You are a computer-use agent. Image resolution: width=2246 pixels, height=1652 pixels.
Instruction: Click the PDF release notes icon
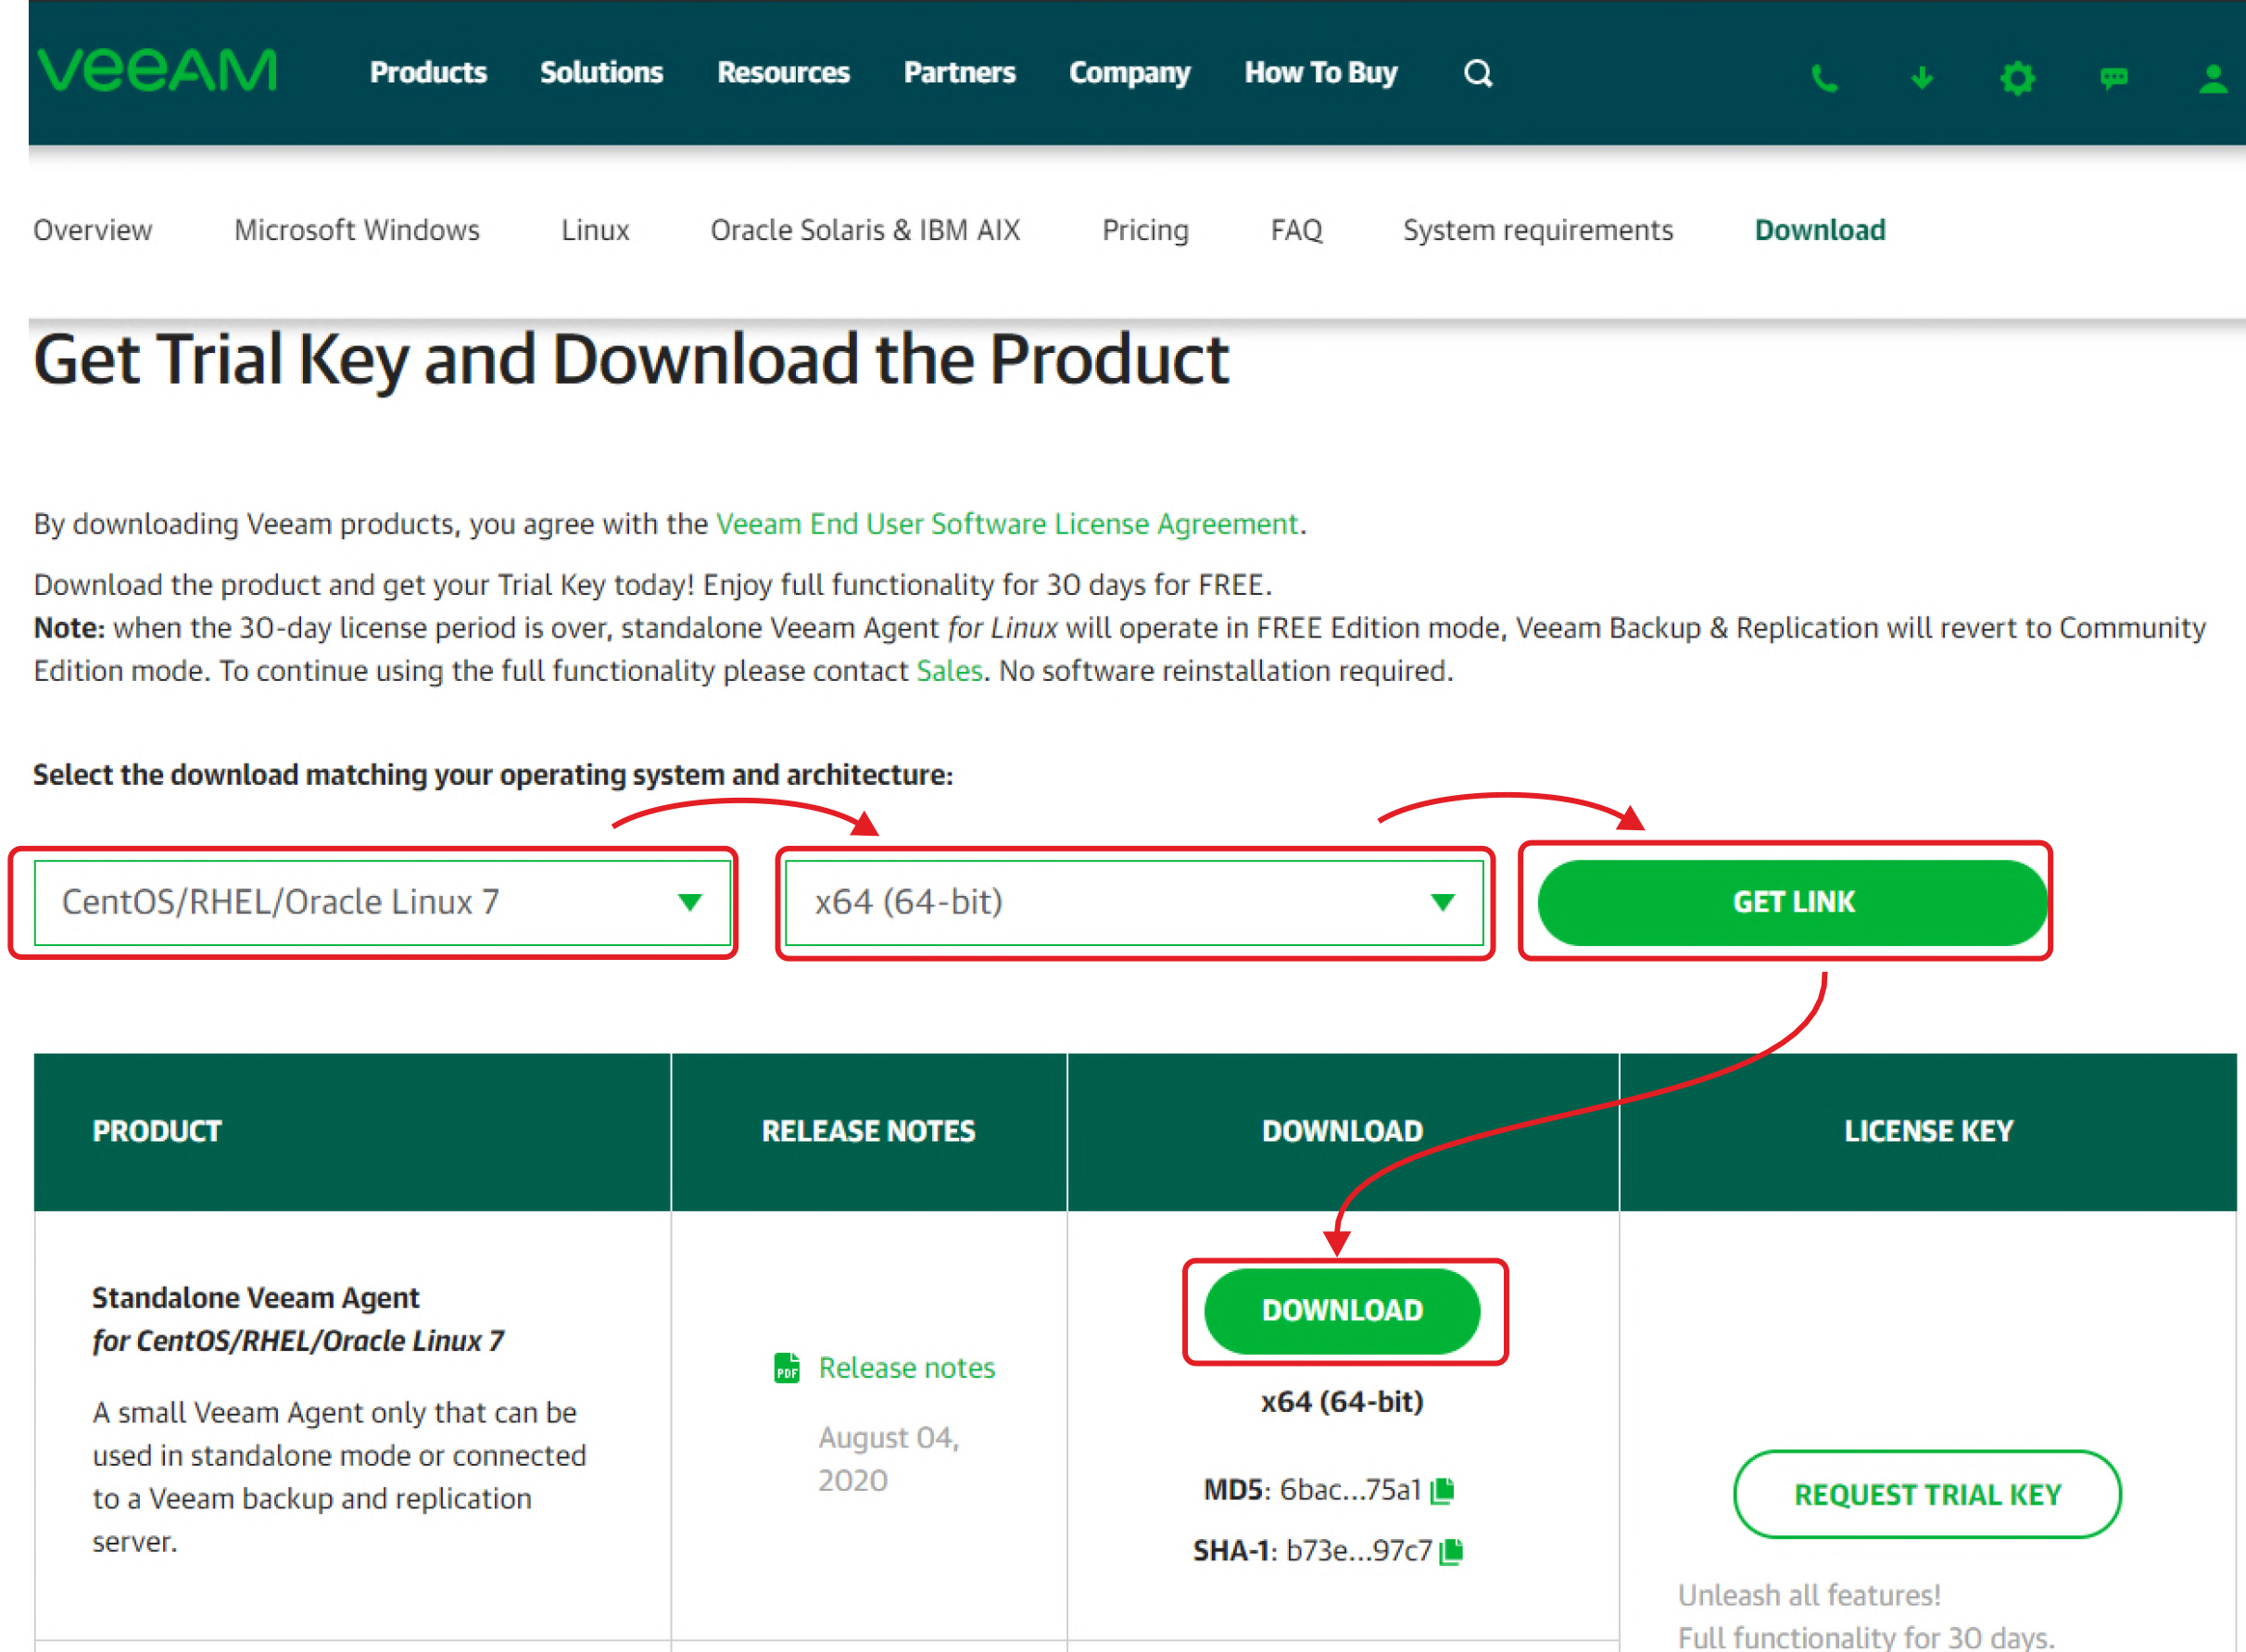[x=787, y=1368]
